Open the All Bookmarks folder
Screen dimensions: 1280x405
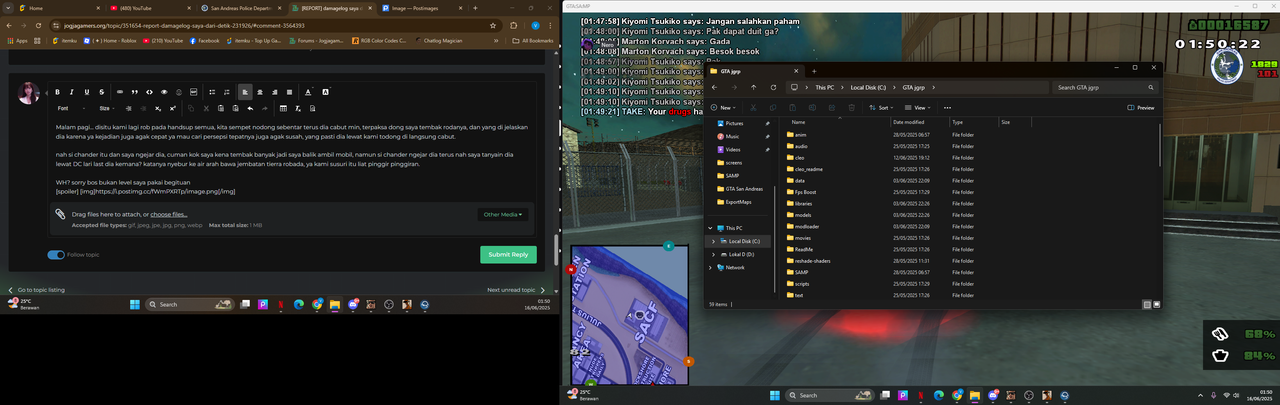pos(532,41)
